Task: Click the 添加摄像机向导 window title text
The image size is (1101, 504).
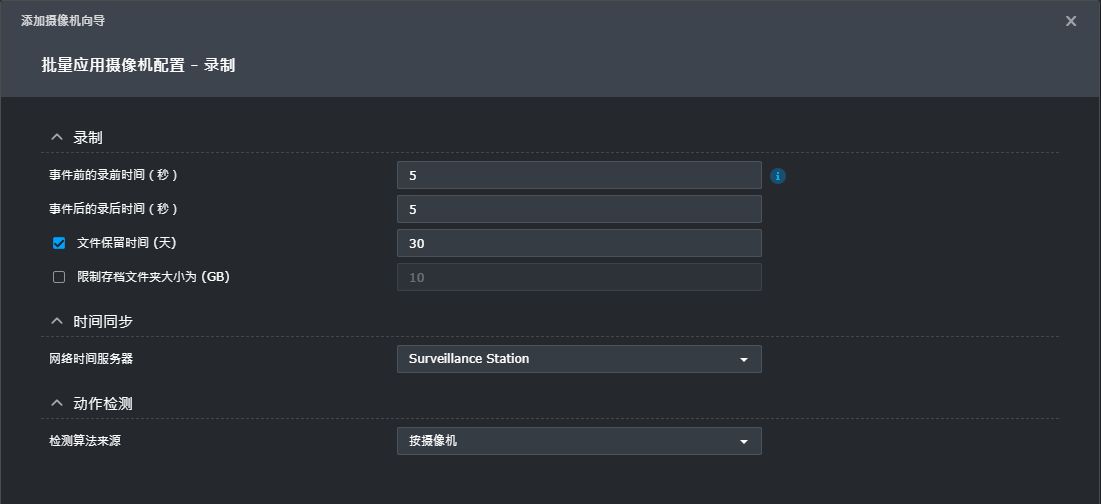Action: tap(63, 21)
